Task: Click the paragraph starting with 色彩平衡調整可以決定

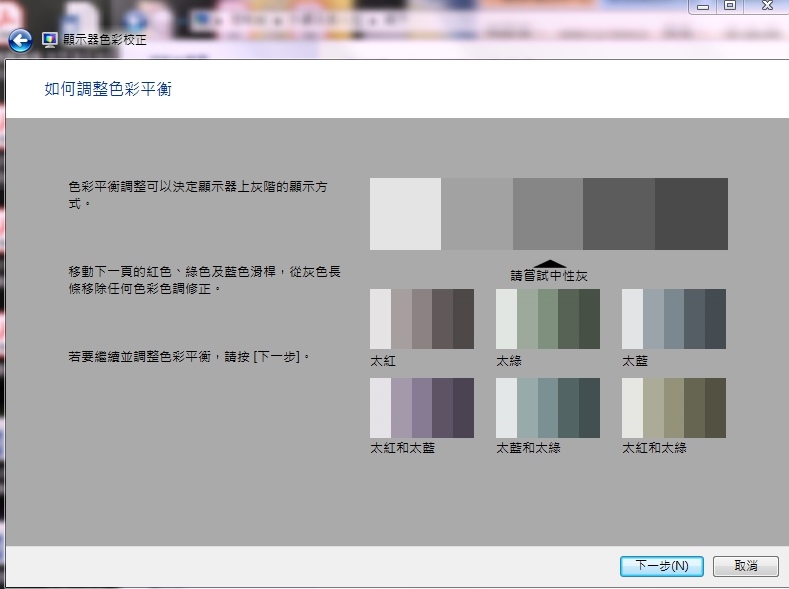Action: pos(198,195)
